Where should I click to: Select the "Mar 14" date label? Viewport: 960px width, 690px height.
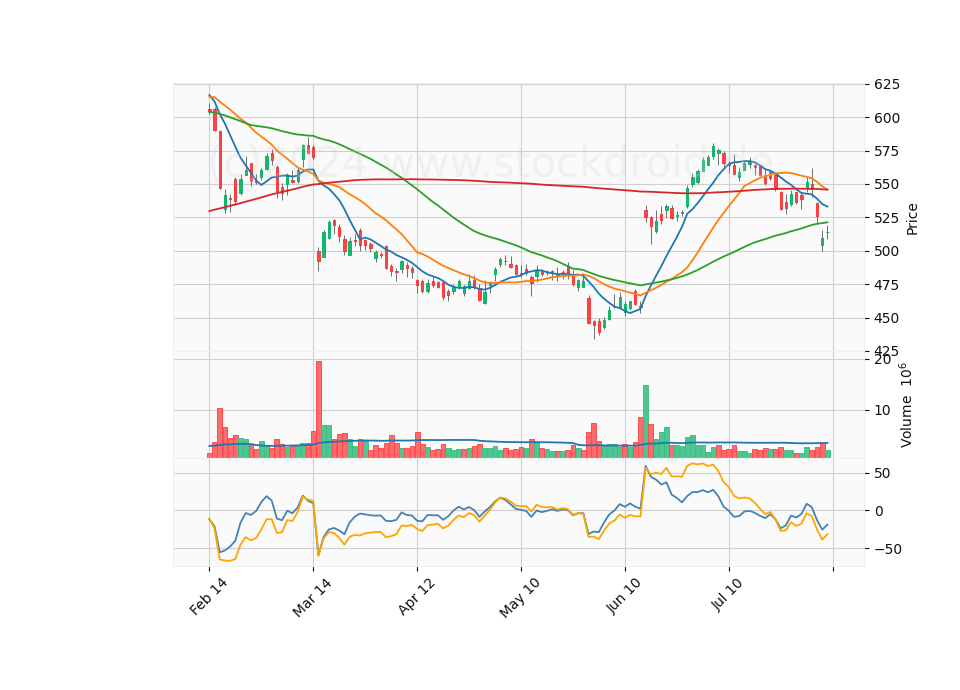(x=312, y=597)
